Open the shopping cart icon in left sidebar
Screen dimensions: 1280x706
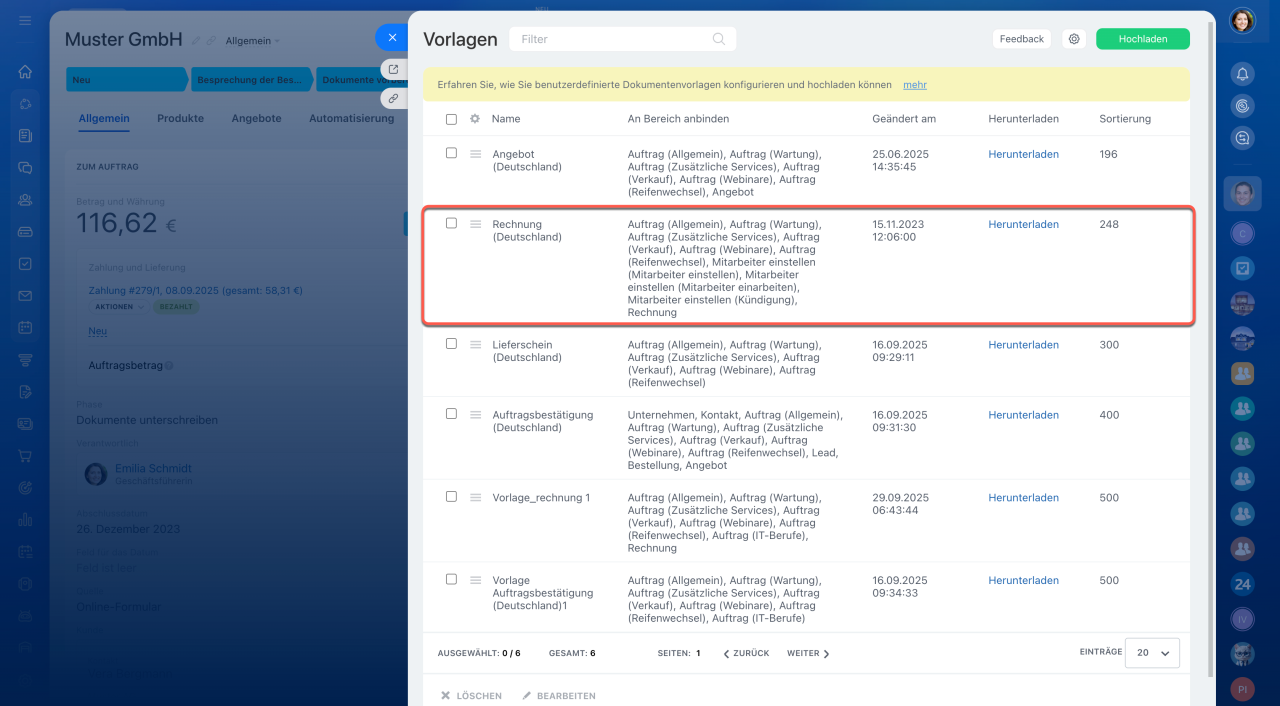point(25,456)
